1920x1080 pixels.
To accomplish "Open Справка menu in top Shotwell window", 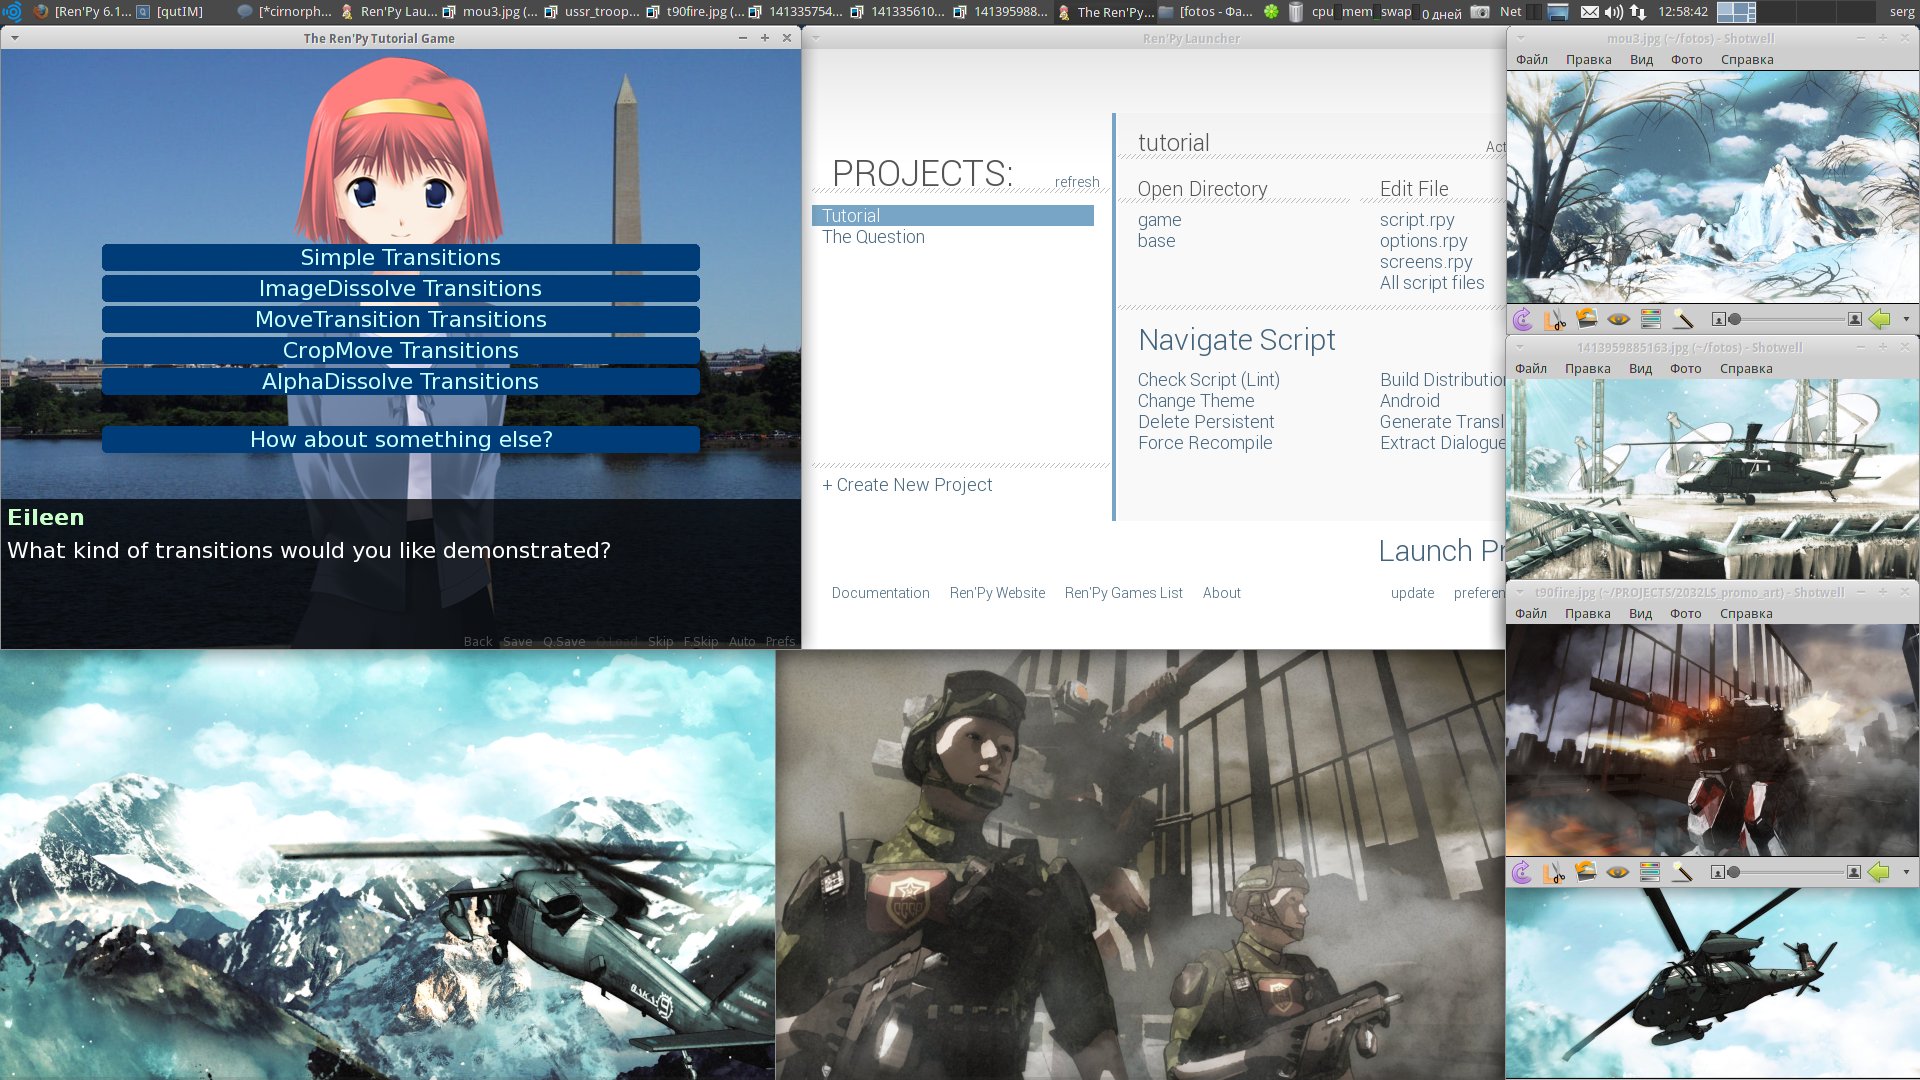I will coord(1746,59).
